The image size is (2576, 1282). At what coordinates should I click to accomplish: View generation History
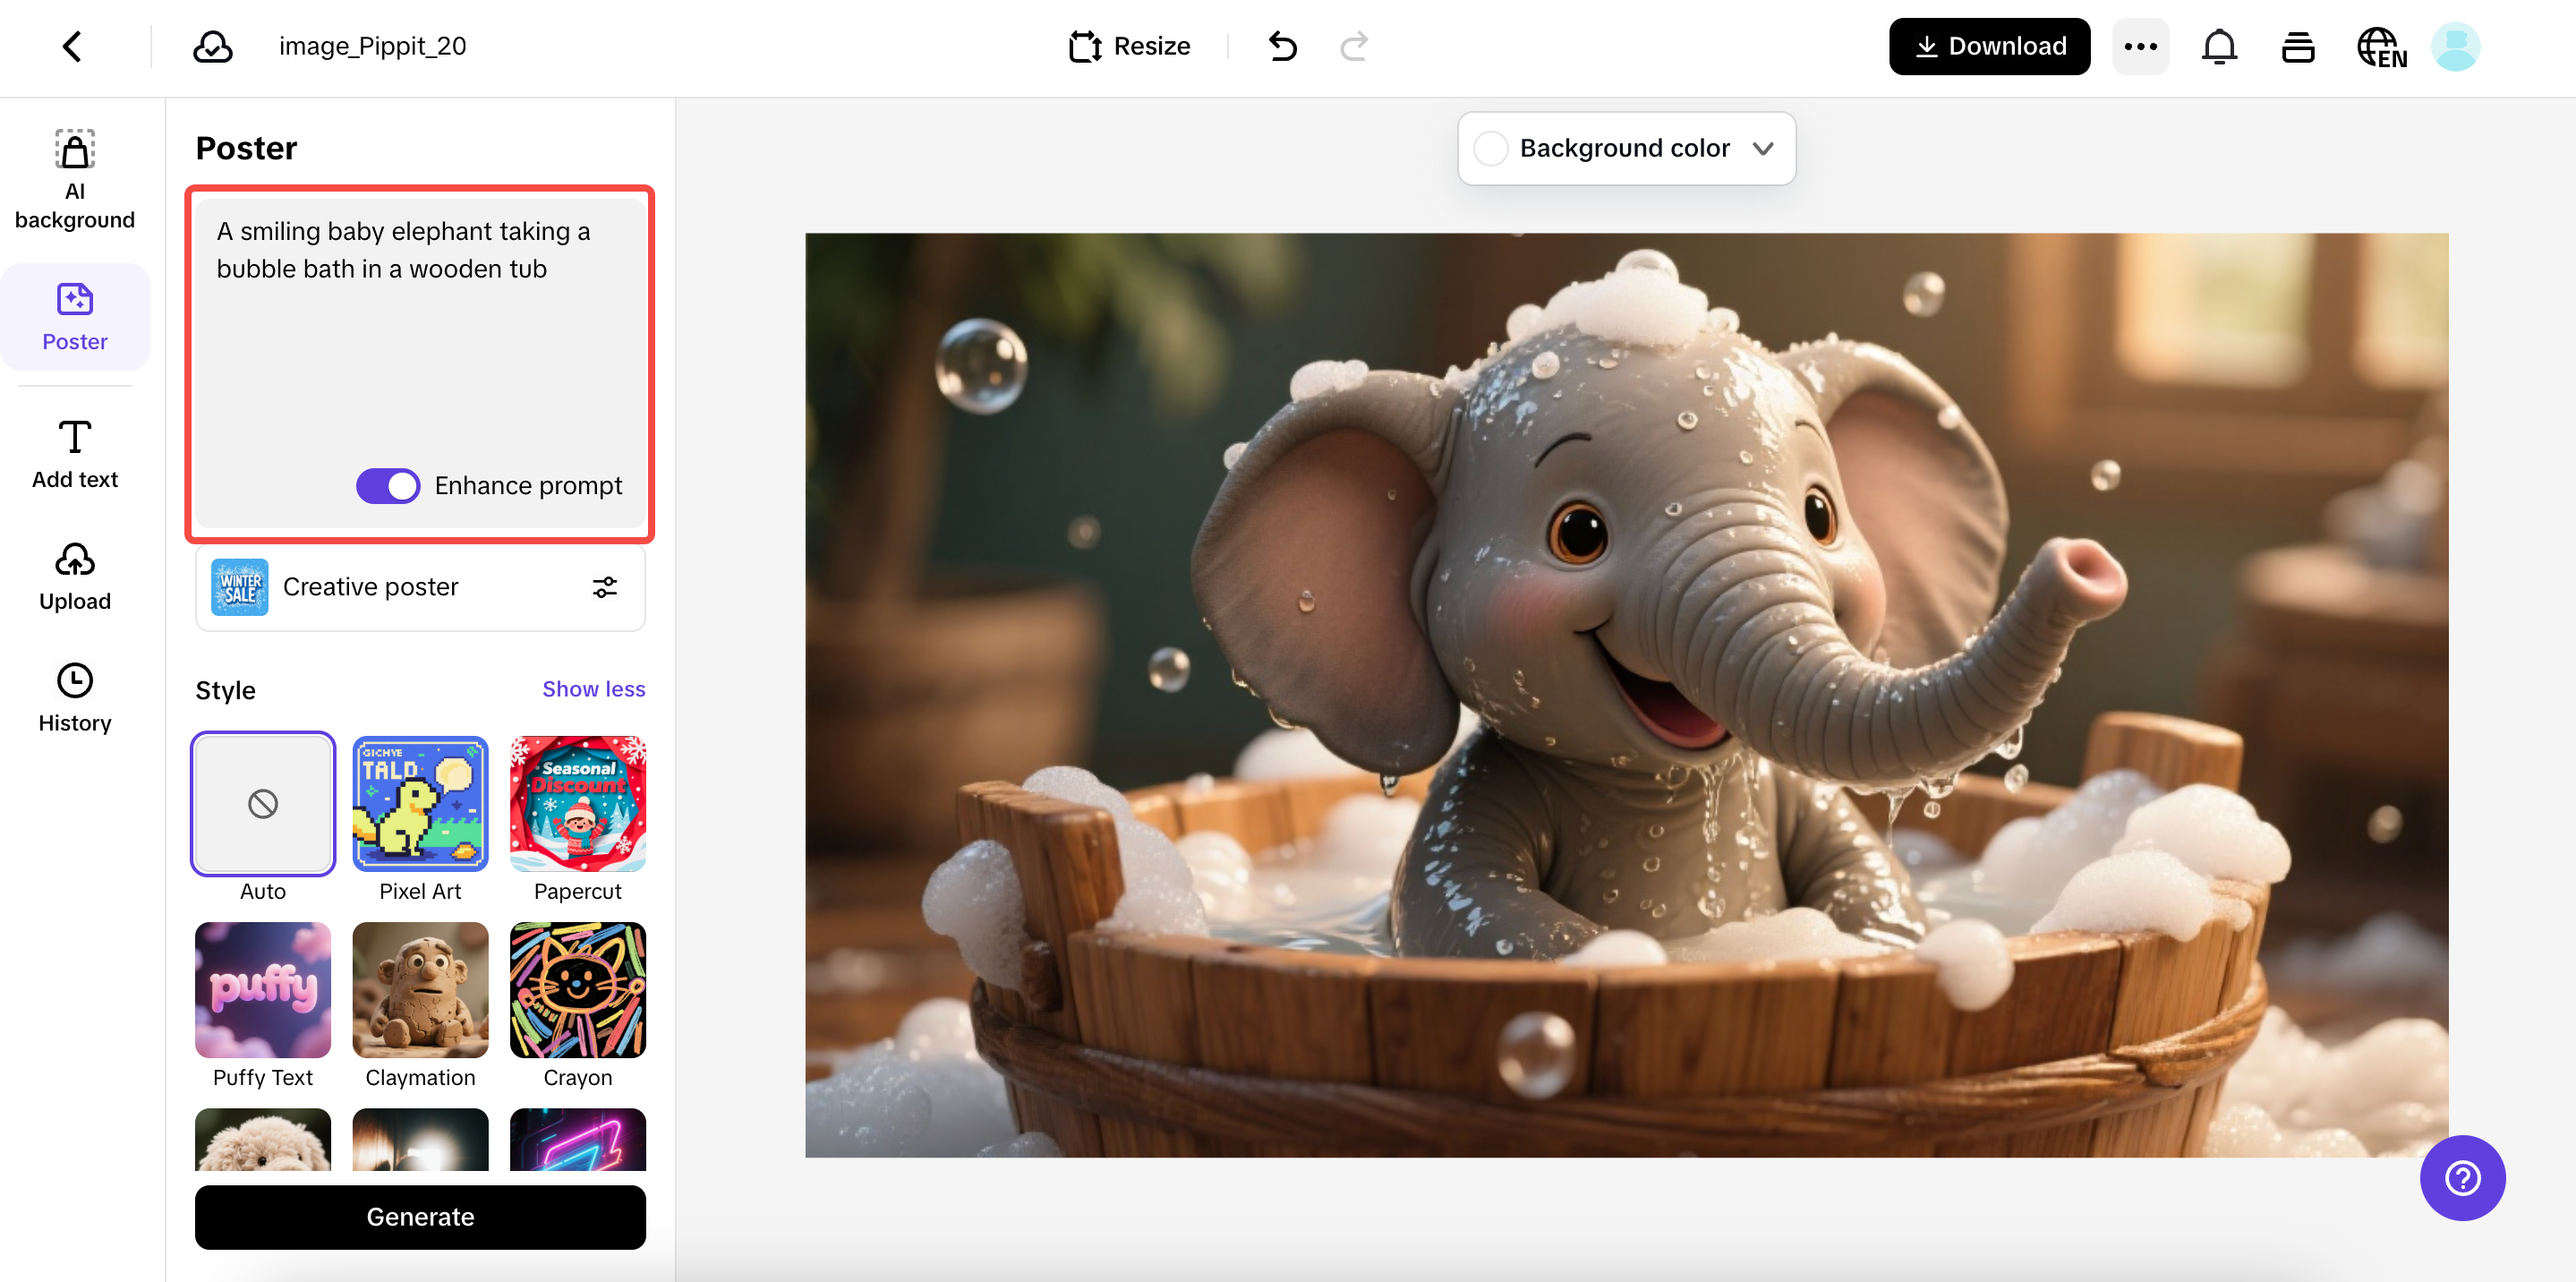tap(74, 697)
